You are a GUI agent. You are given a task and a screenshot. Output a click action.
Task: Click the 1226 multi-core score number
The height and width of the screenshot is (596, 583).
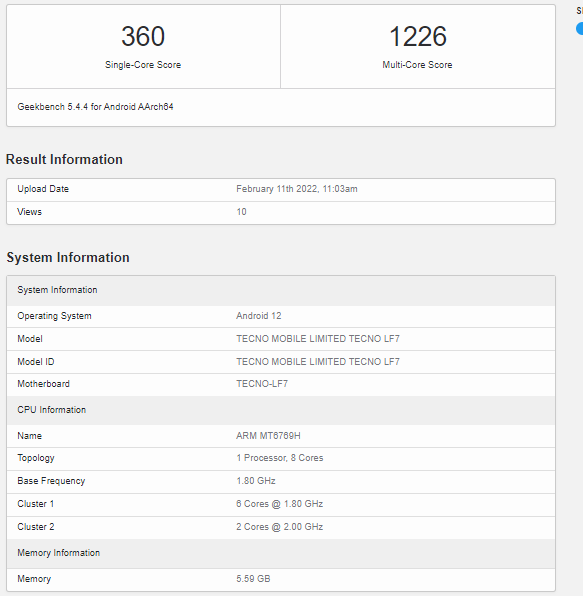(418, 36)
